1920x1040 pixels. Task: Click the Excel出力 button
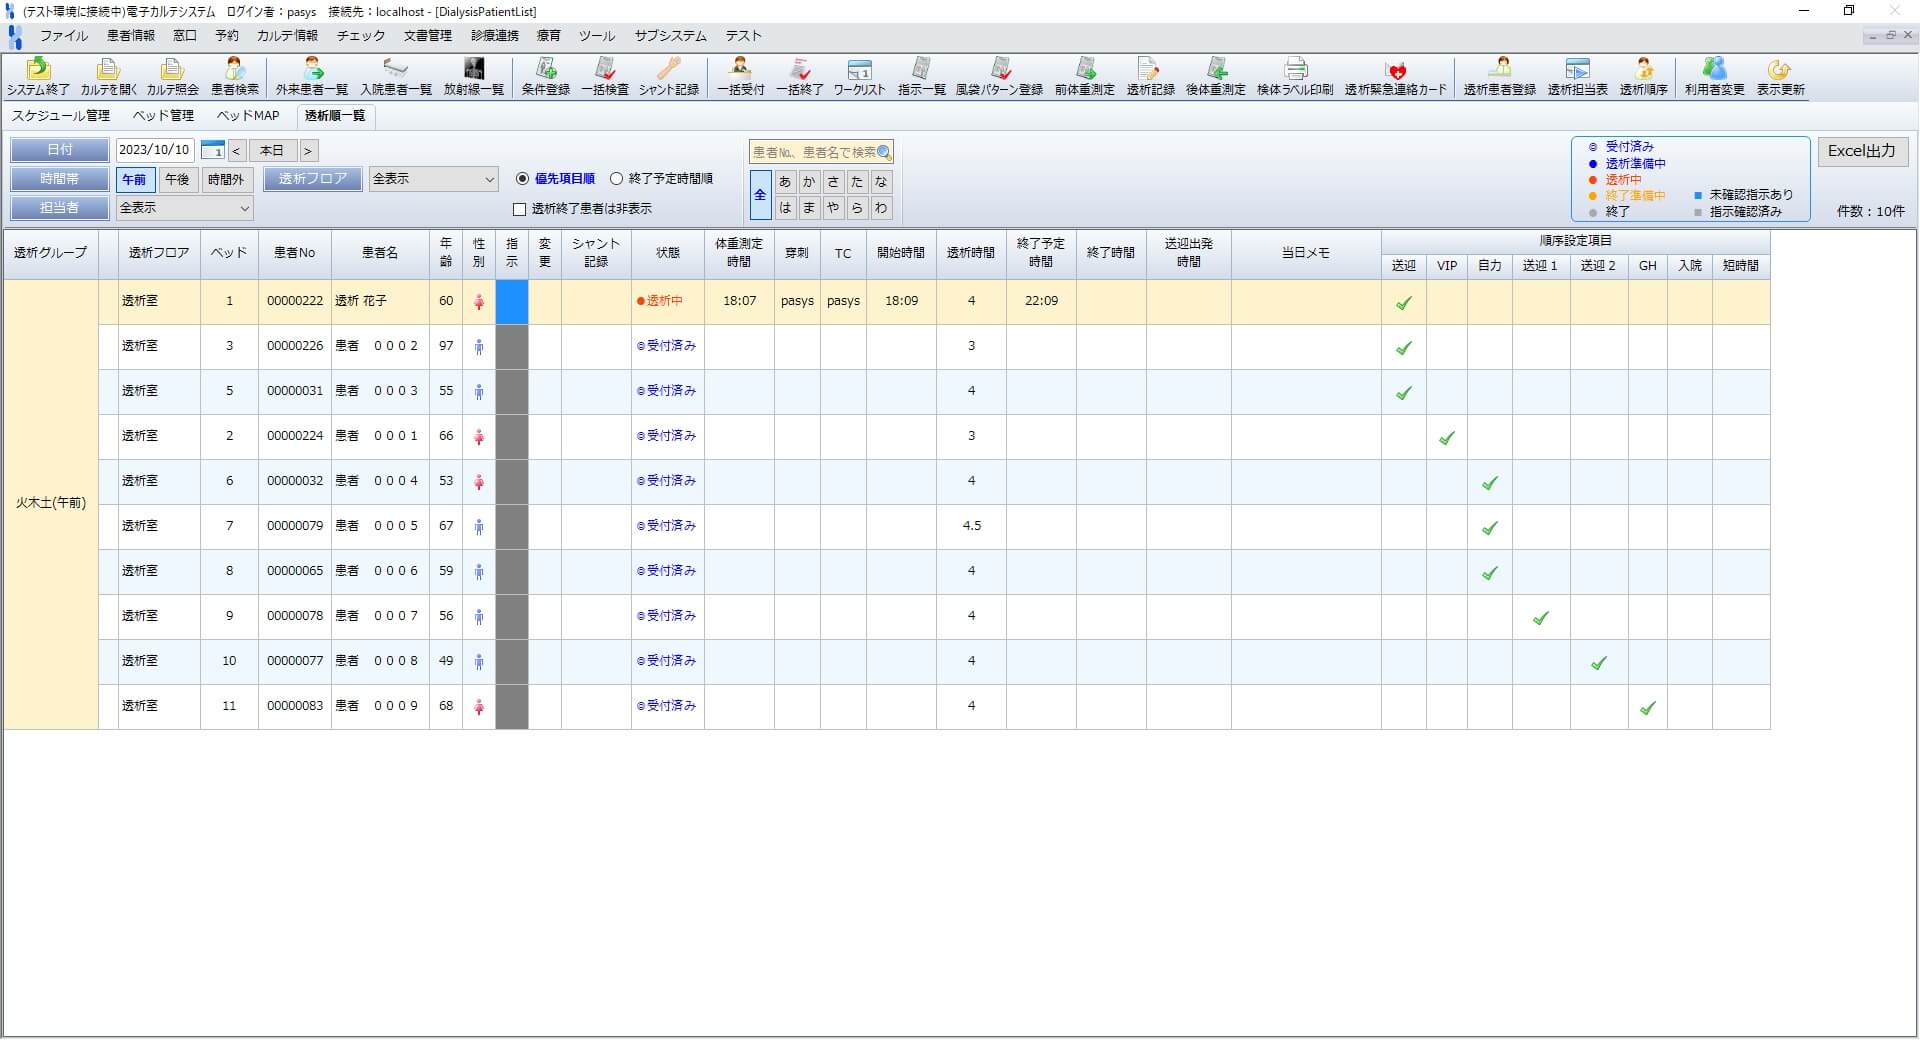pos(1861,151)
